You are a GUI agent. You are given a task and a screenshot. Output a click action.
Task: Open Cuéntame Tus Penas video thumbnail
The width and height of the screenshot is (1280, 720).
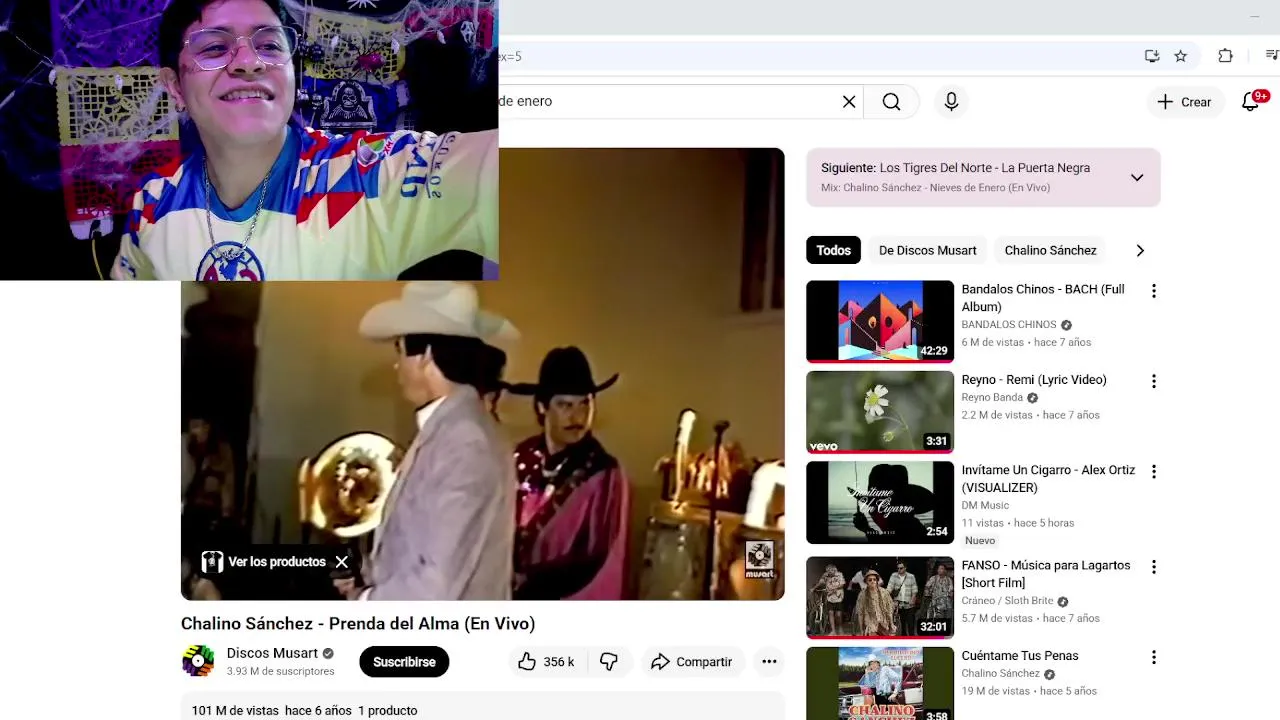point(880,683)
